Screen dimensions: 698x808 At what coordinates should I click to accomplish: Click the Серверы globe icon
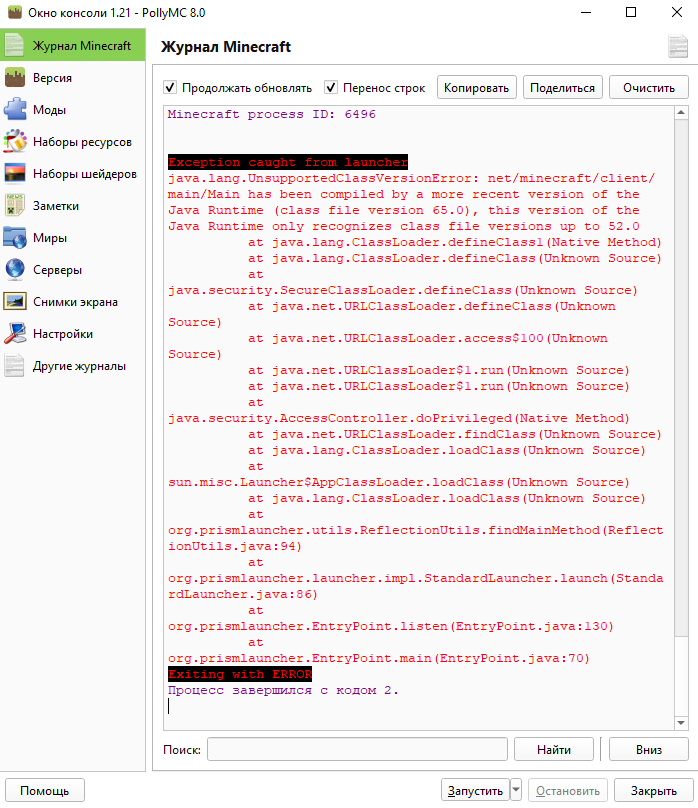14,270
